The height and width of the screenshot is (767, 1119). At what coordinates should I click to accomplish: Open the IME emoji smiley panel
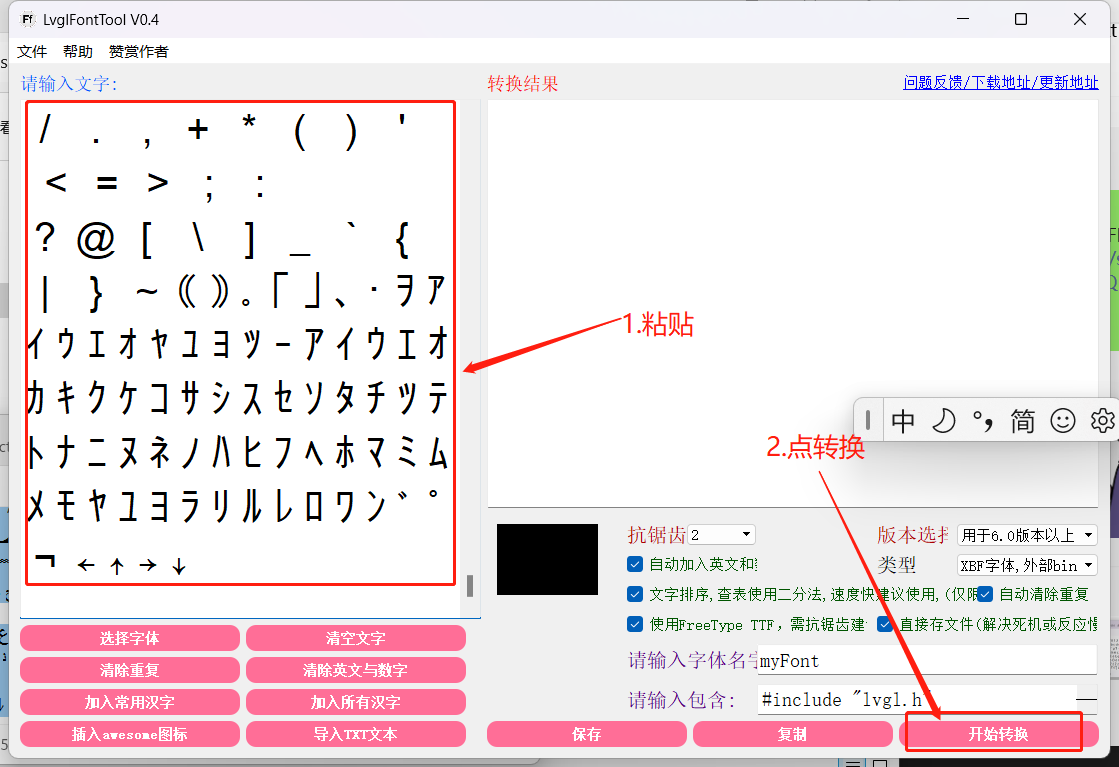(1063, 421)
